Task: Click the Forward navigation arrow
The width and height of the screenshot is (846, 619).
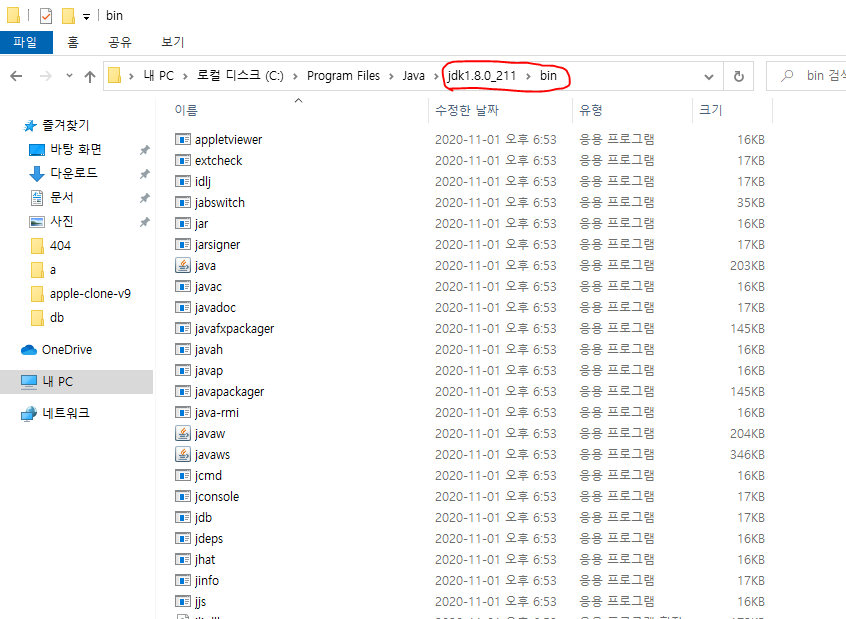Action: tap(46, 76)
